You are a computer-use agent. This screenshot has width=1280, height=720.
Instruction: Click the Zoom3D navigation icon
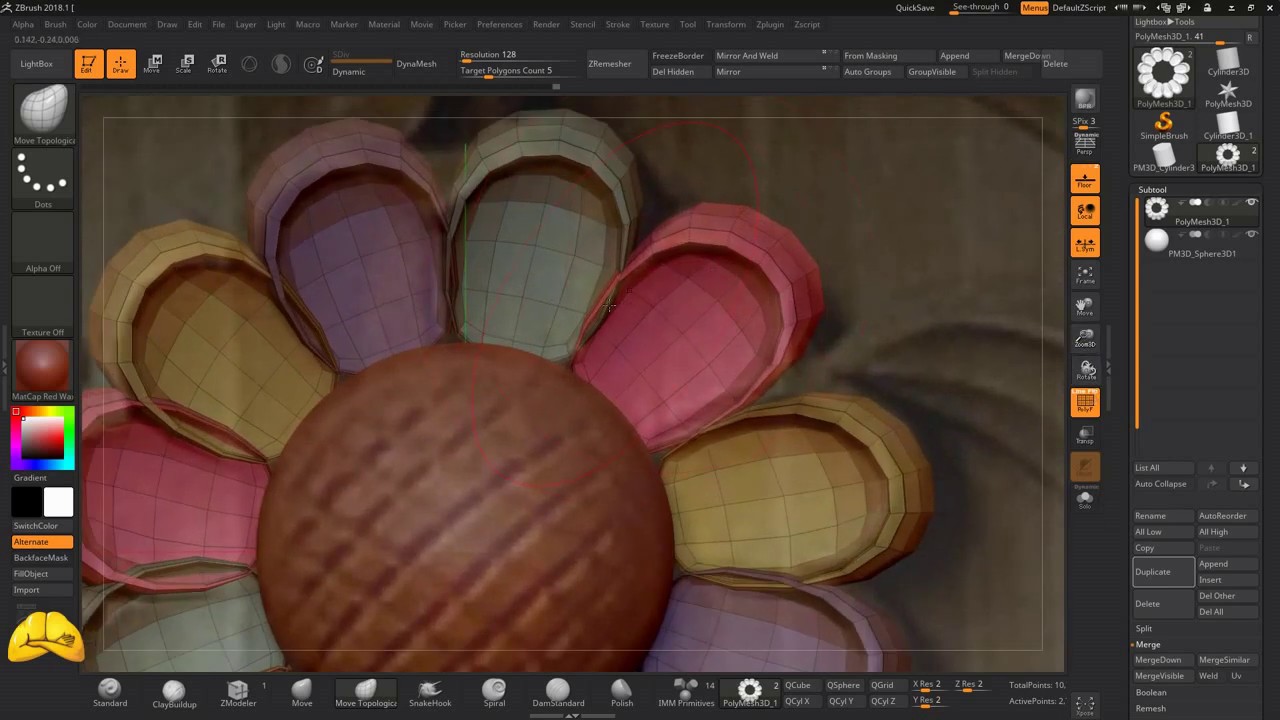point(1085,339)
